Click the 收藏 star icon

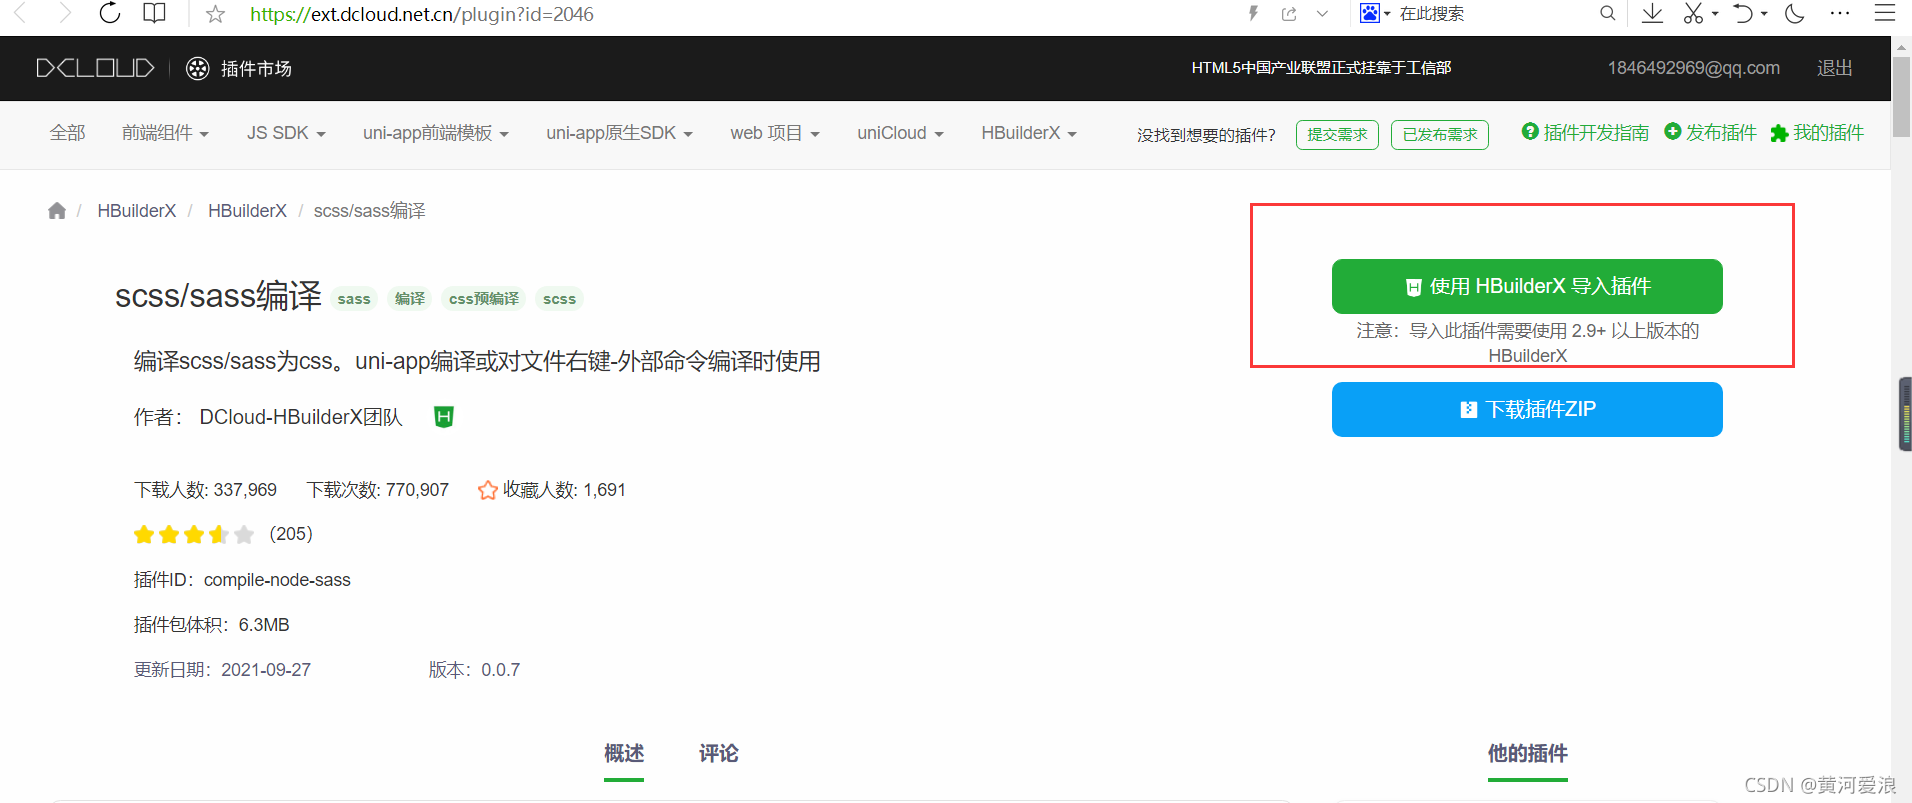[488, 490]
